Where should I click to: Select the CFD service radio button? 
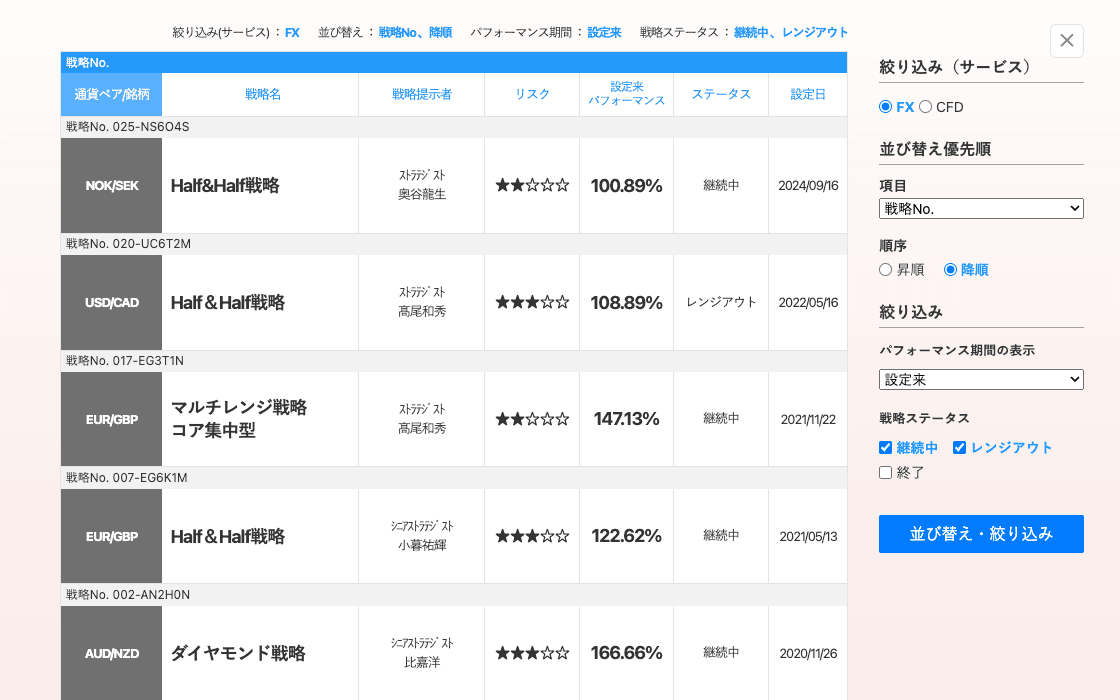(x=925, y=107)
